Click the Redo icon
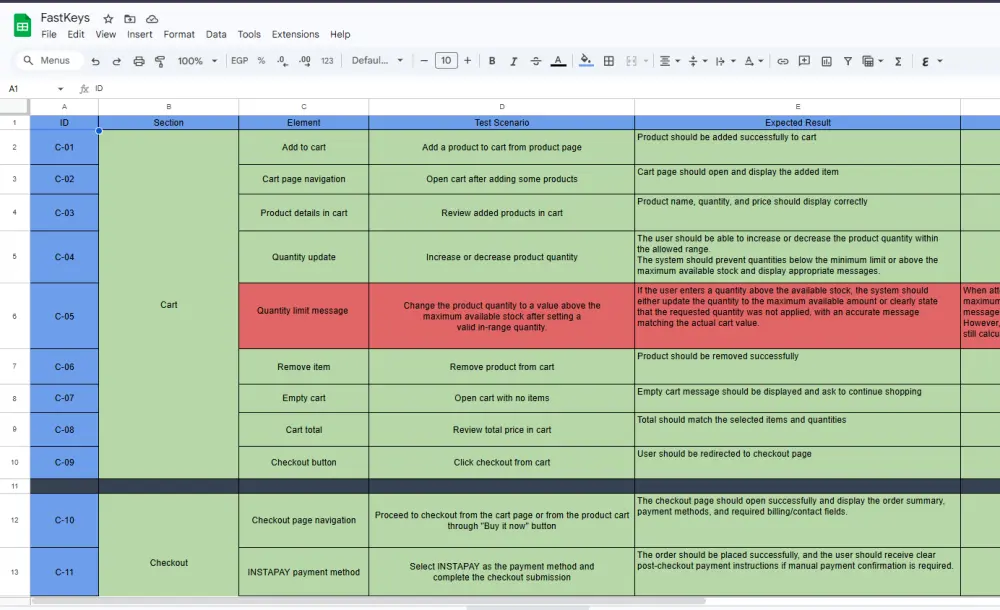 (116, 61)
